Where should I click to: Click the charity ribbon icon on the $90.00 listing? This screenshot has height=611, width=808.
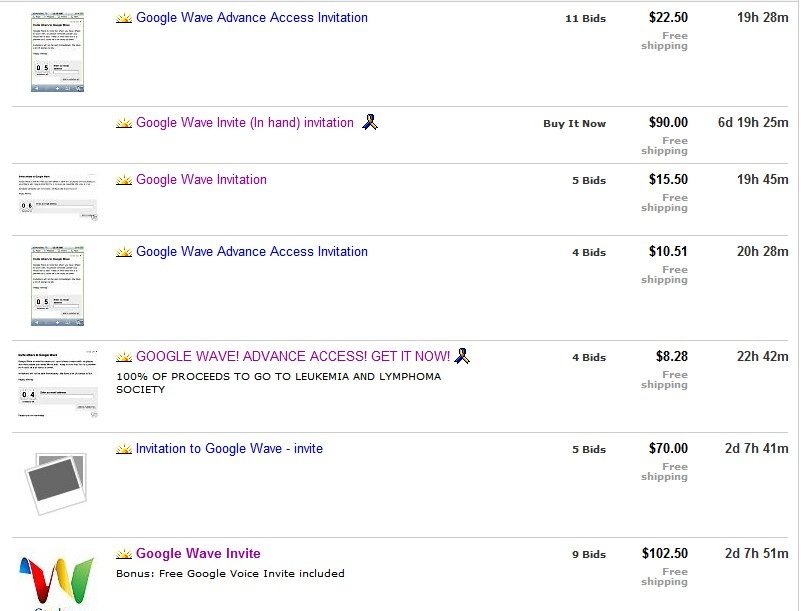370,123
